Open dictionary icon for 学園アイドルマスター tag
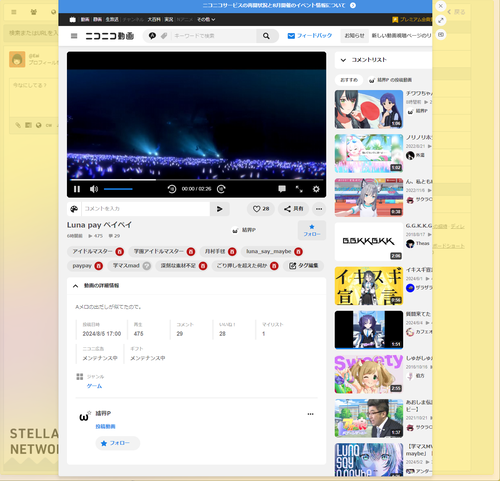 191,252
